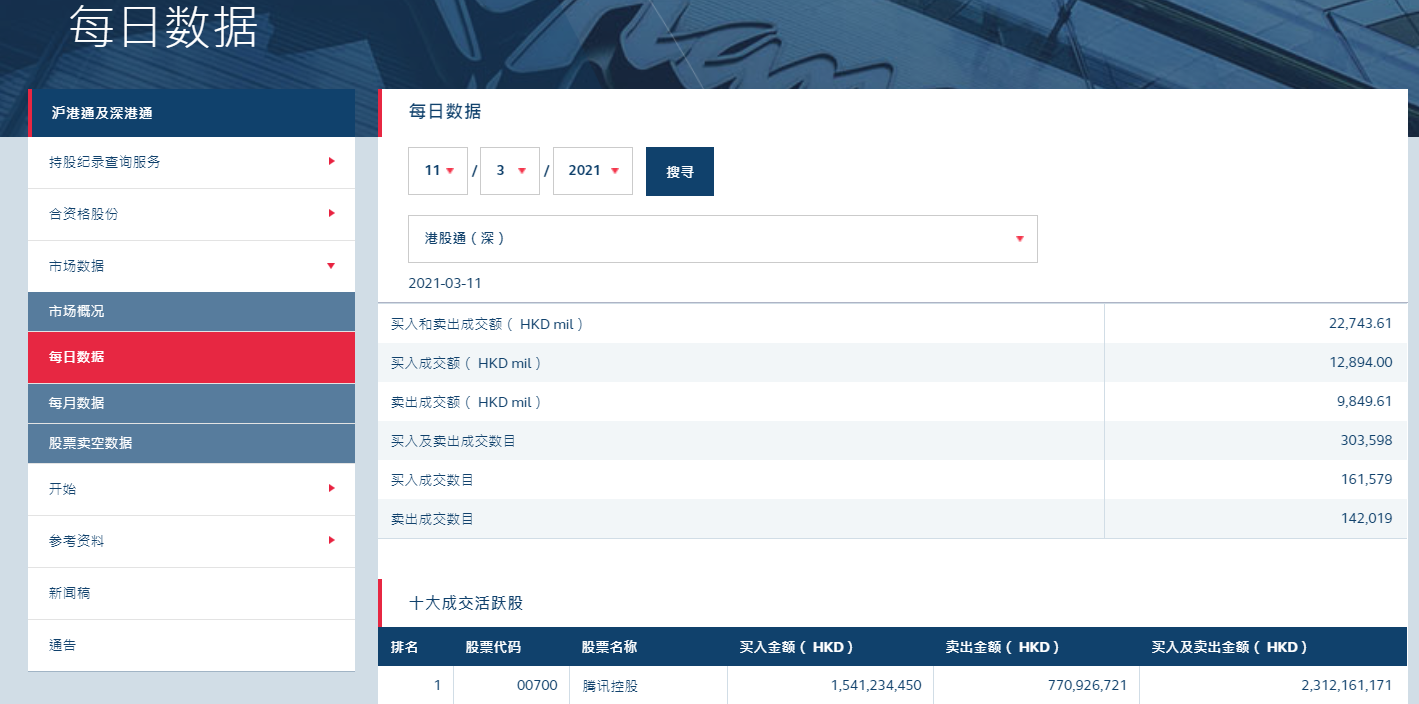Open the month dropdown showing 3
The height and width of the screenshot is (704, 1419).
pos(510,171)
